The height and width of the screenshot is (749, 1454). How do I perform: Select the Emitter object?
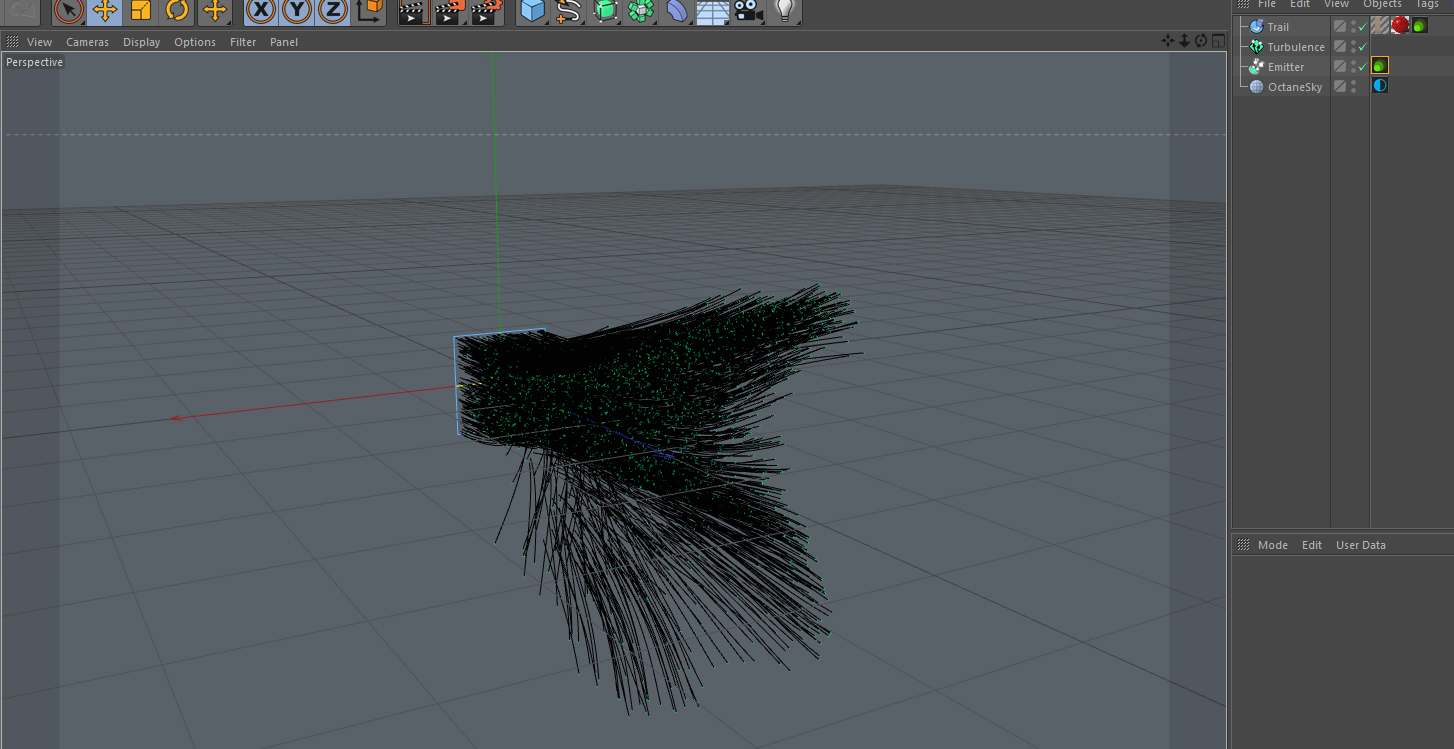1286,67
